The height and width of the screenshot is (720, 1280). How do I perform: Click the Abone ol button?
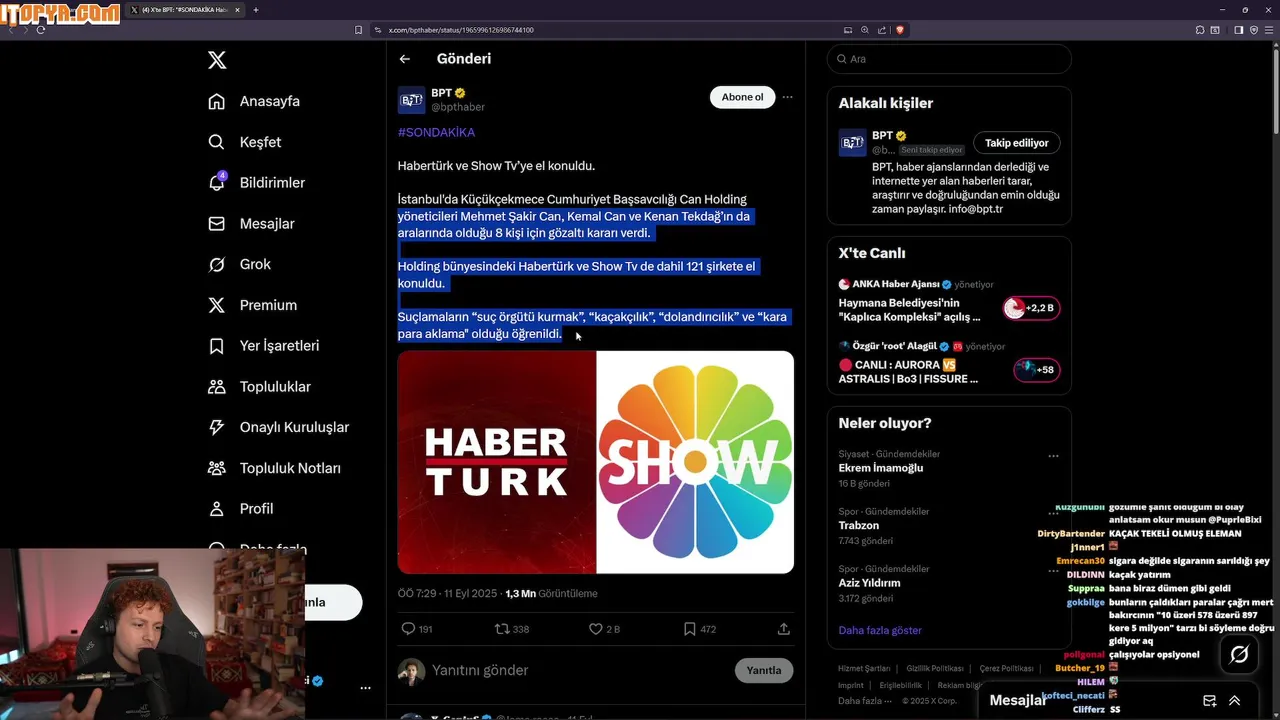pyautogui.click(x=742, y=97)
